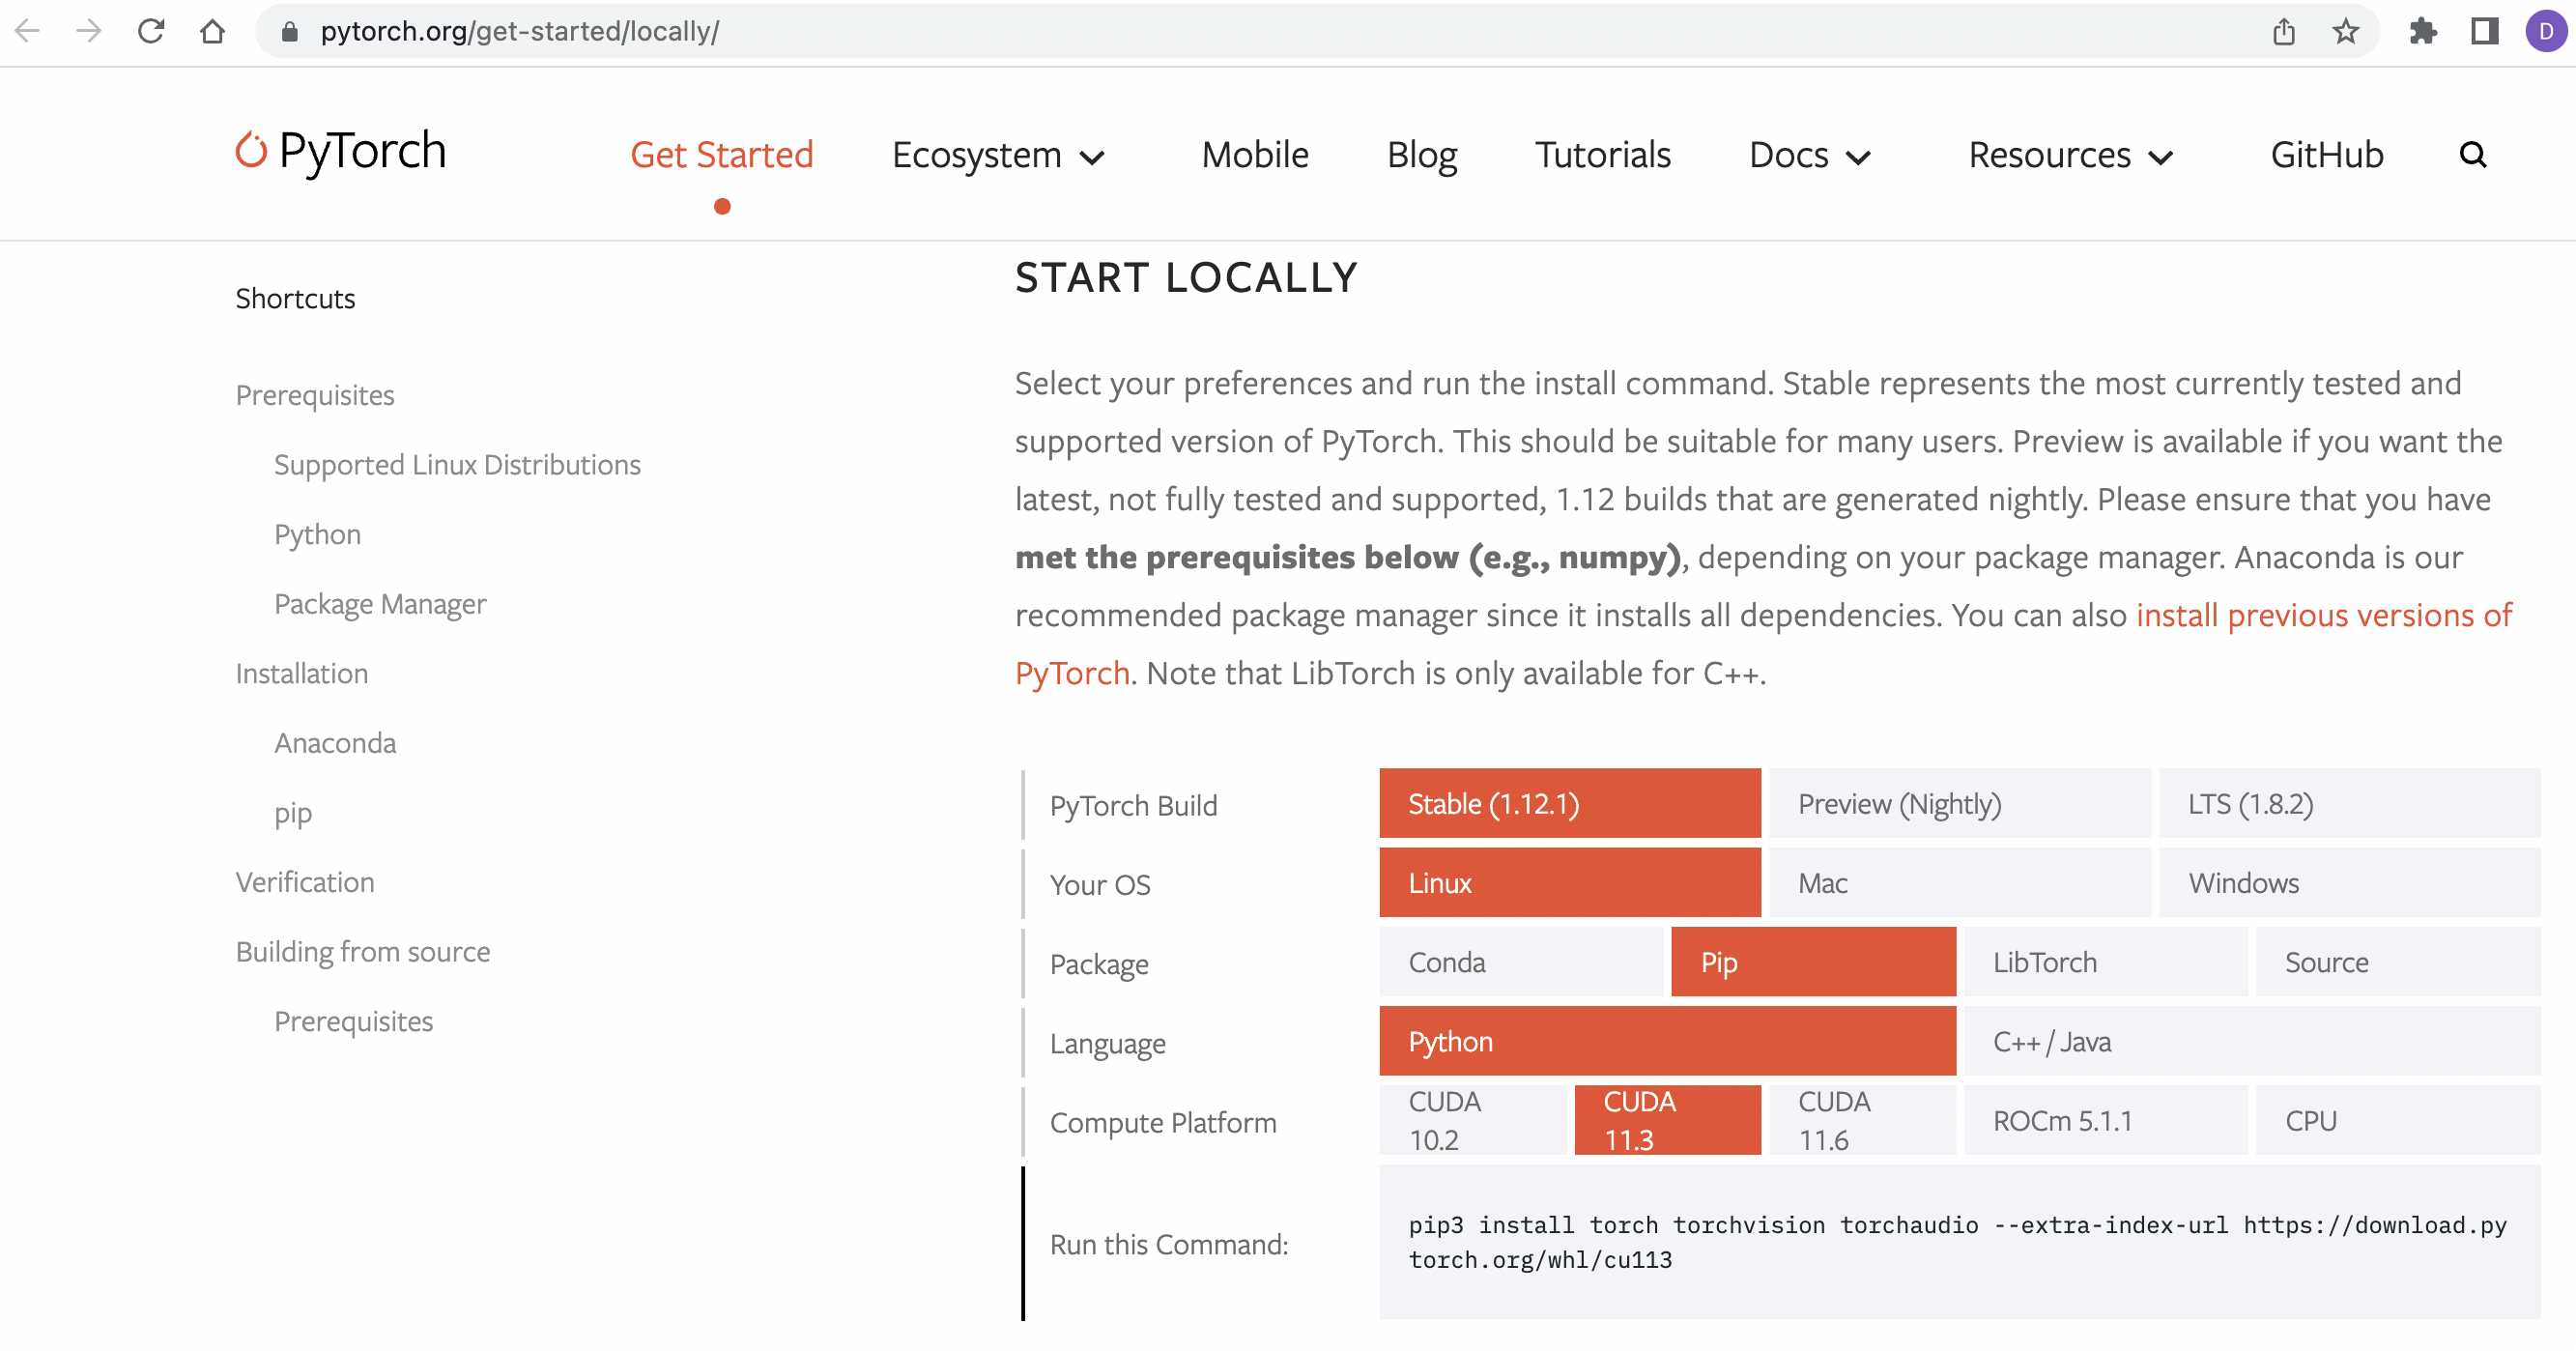
Task: Reload the current page
Action: [x=150, y=31]
